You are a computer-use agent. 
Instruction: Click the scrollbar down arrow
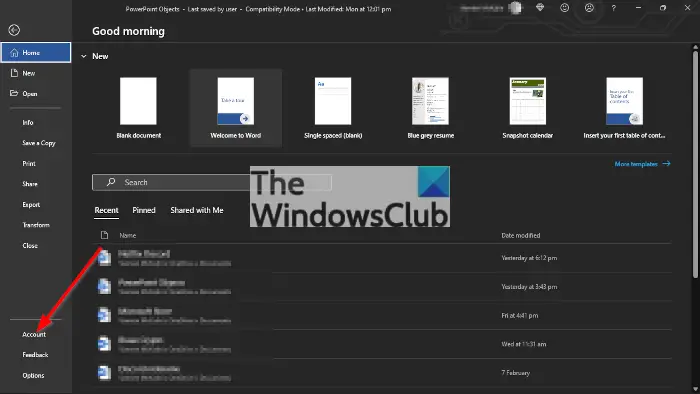[x=695, y=389]
